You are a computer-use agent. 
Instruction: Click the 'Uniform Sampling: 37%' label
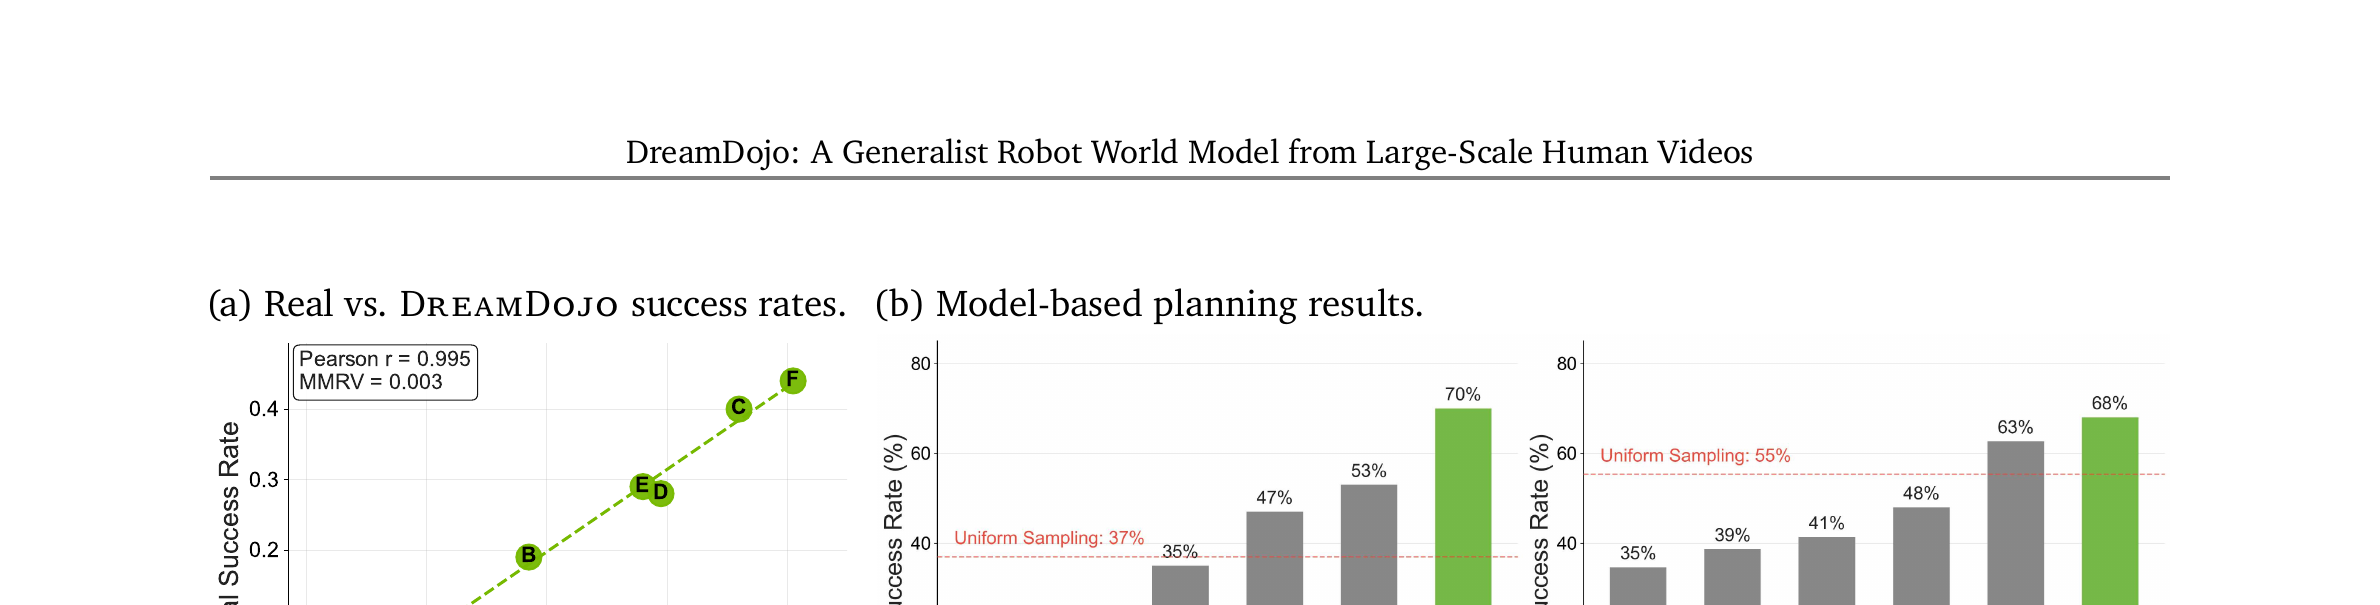click(x=1049, y=538)
